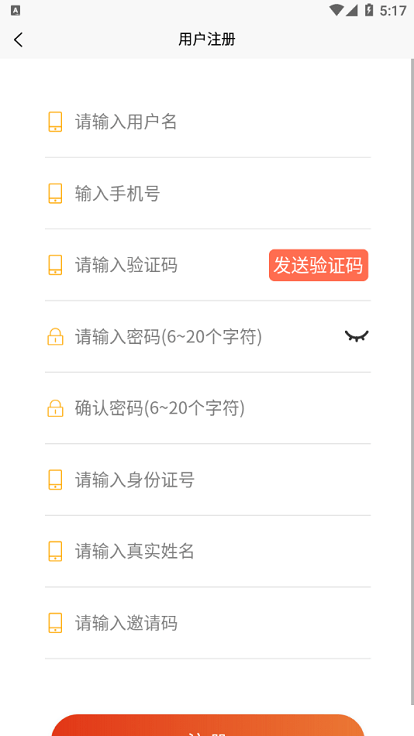Screen dimensions: 414x736
Task: Toggle password visibility eye icon
Action: click(x=357, y=336)
